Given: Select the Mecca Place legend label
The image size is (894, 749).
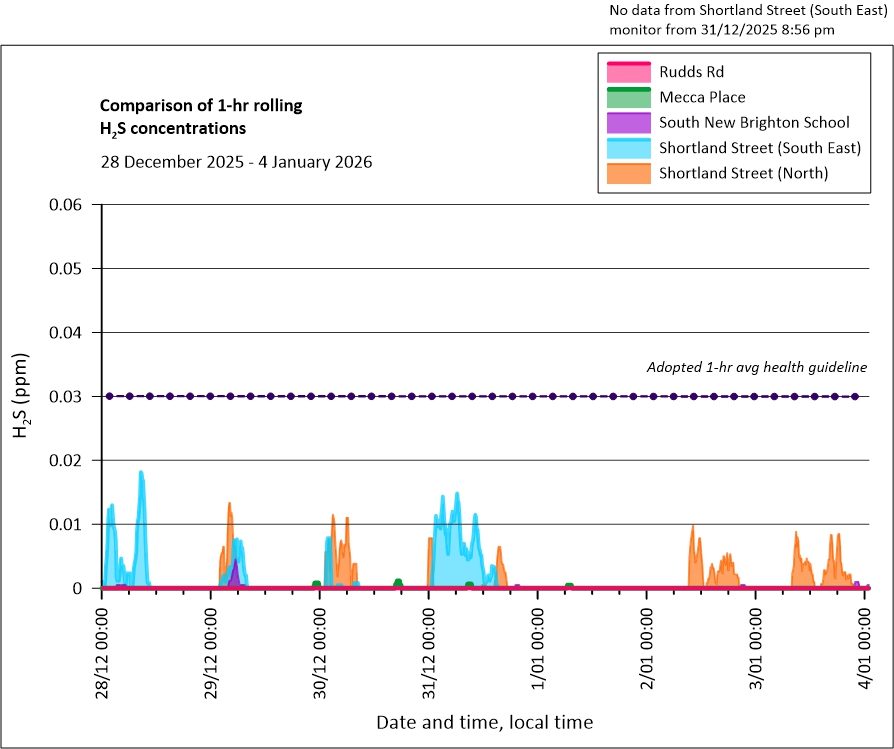Looking at the screenshot, I should point(702,97).
